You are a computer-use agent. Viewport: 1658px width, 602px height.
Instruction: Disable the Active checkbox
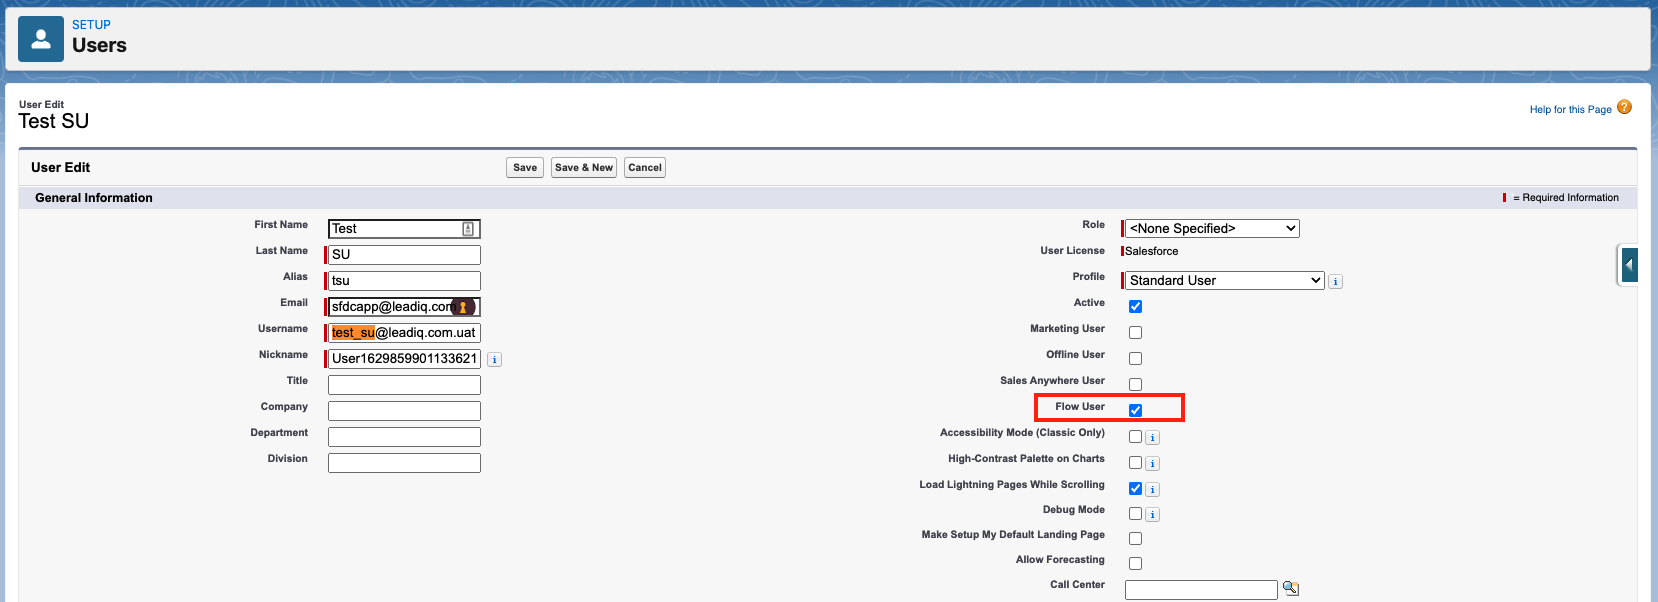tap(1135, 306)
